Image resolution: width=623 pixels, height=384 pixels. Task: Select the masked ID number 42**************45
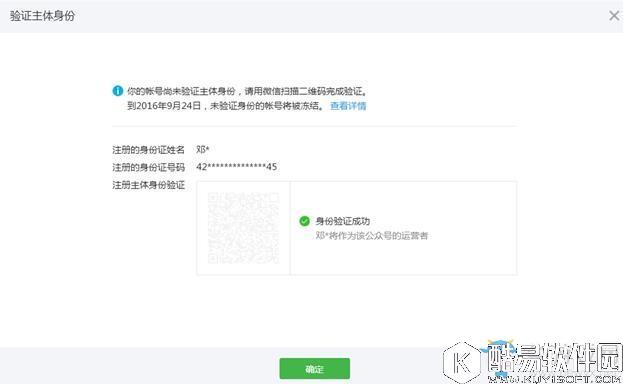(236, 167)
